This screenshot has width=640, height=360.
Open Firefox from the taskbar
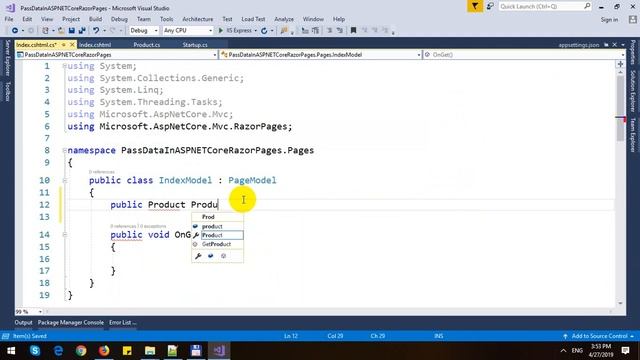click(x=104, y=351)
